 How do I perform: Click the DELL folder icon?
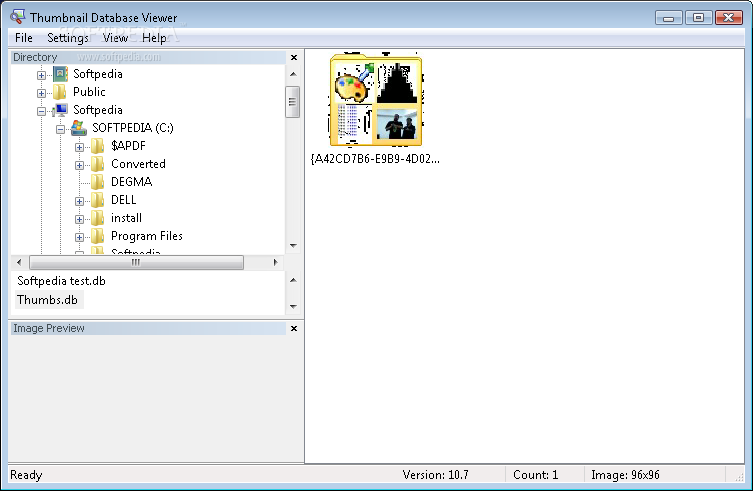(x=97, y=200)
